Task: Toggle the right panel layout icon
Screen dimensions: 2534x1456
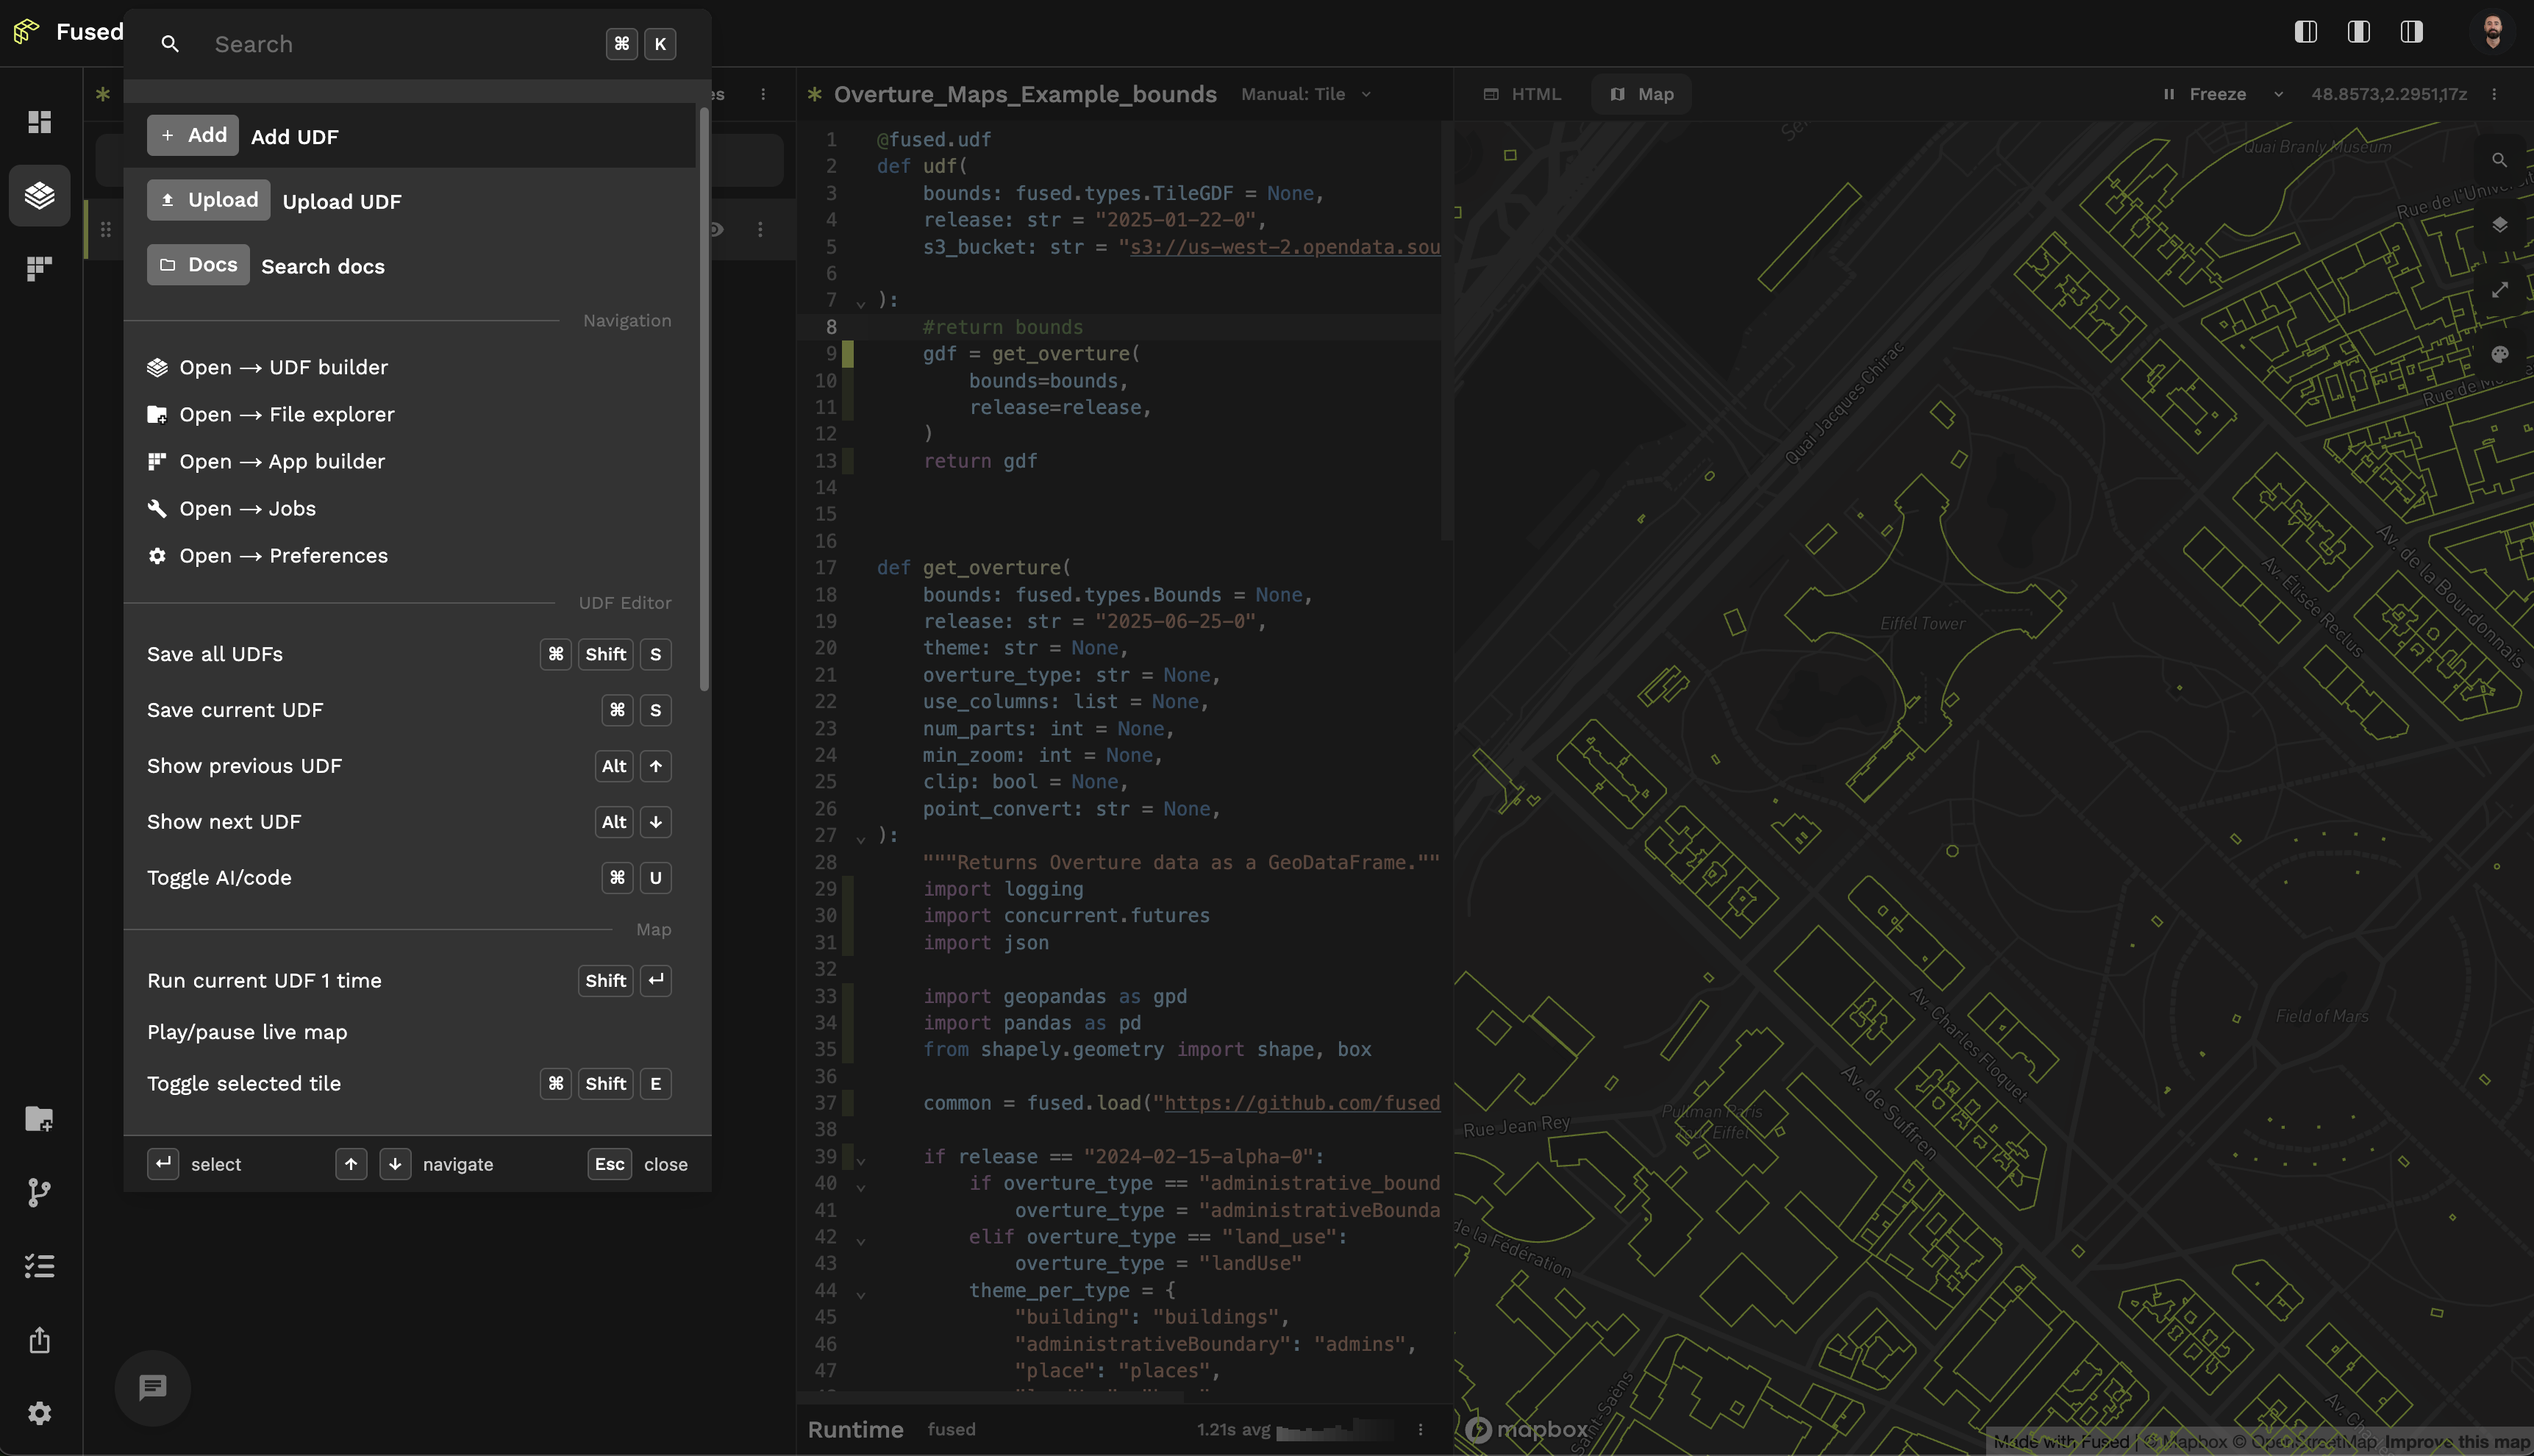Action: click(2411, 32)
